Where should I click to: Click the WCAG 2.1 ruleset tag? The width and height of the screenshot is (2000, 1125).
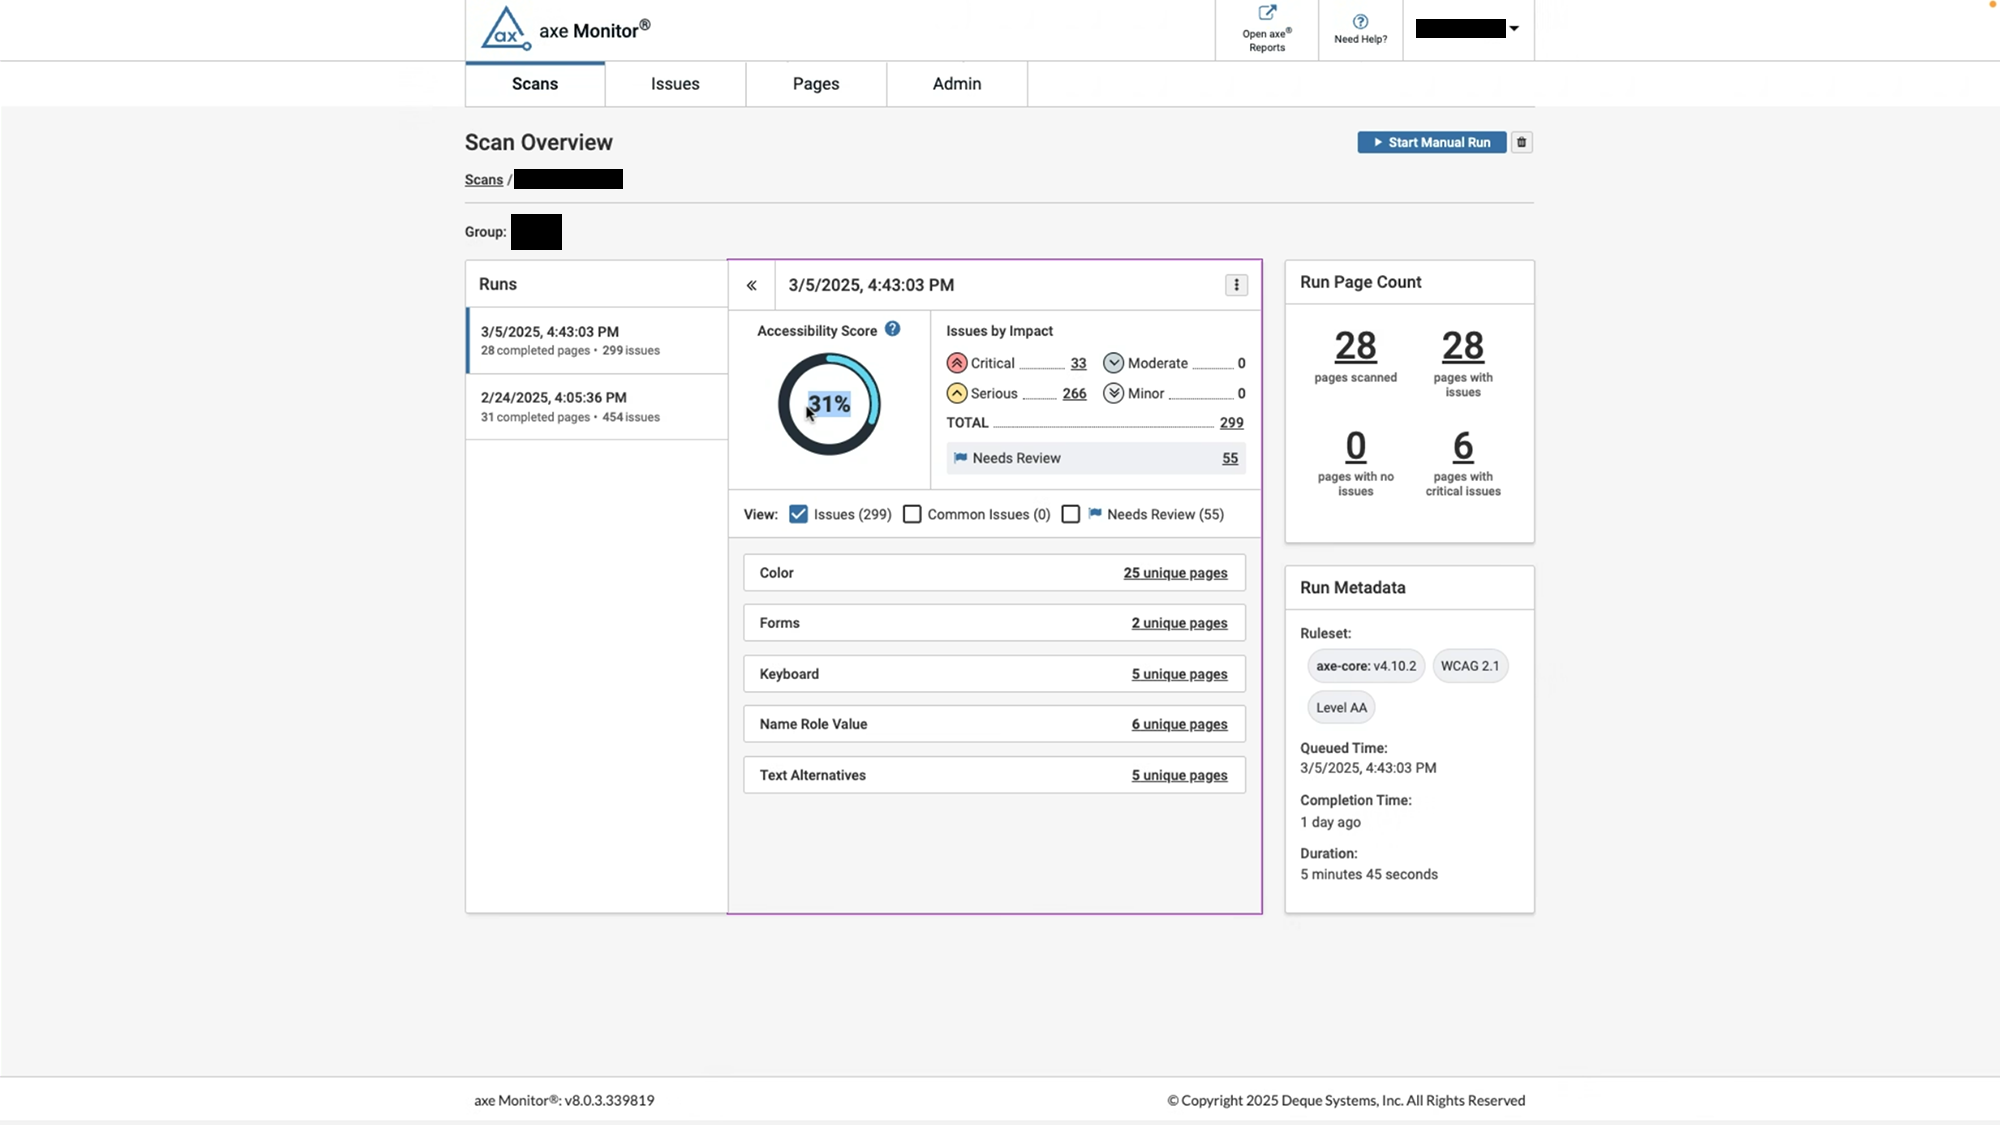(1469, 666)
